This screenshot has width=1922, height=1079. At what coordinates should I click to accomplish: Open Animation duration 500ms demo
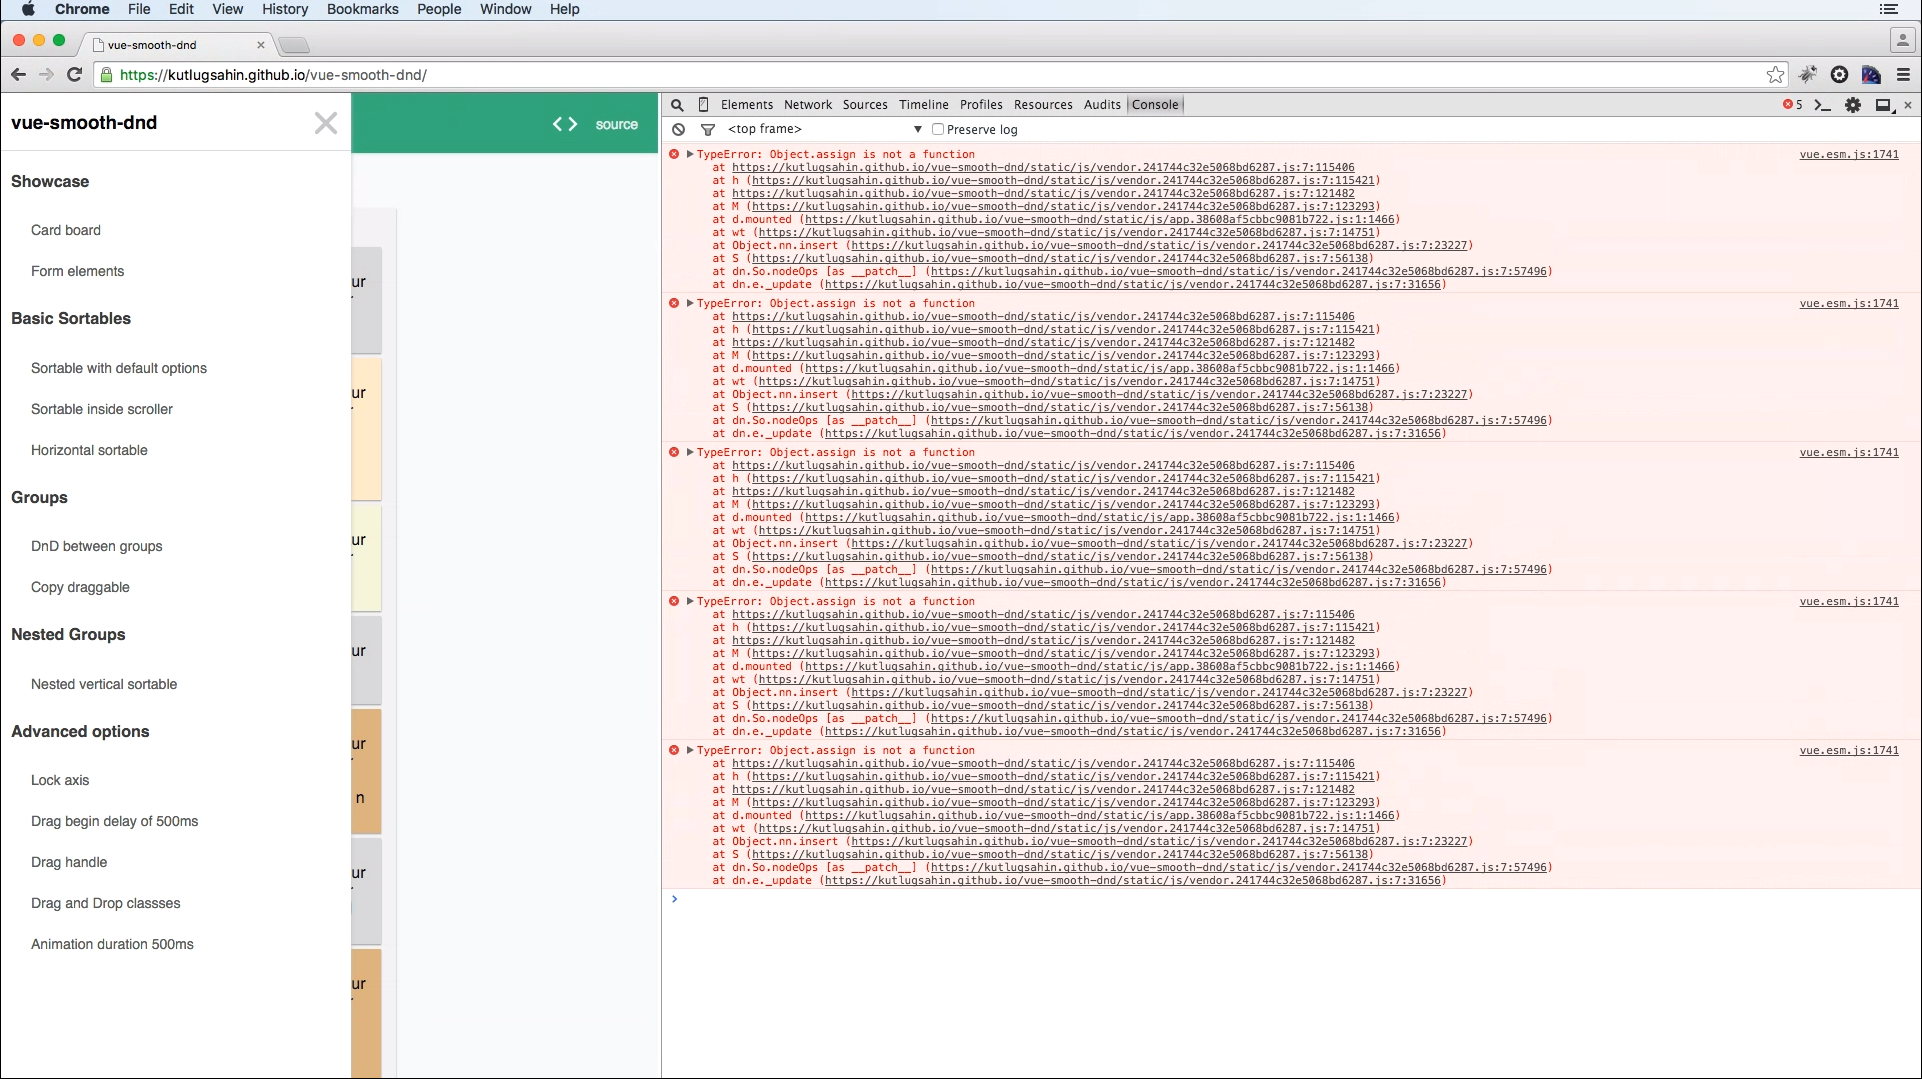coord(112,944)
